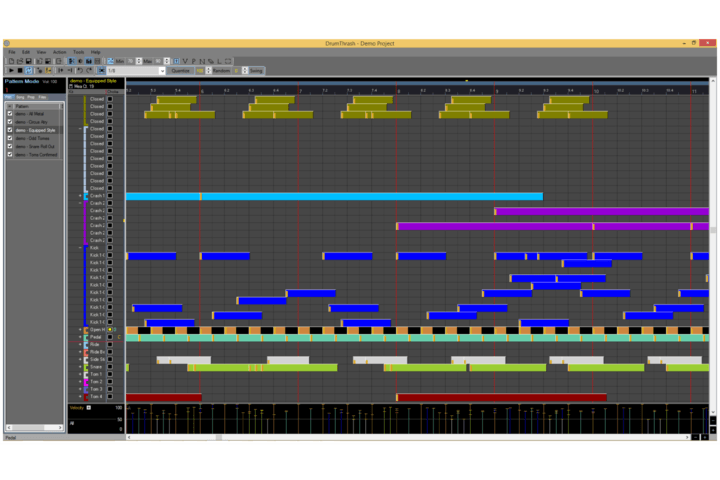Click the Open file toolbar icon
The image size is (720, 480).
(x=21, y=60)
